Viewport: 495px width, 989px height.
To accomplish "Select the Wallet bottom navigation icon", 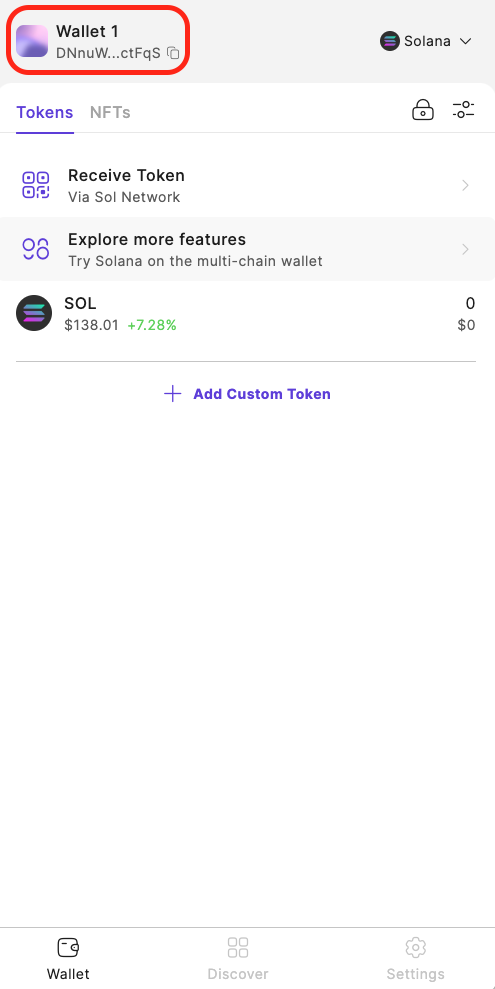I will (68, 947).
